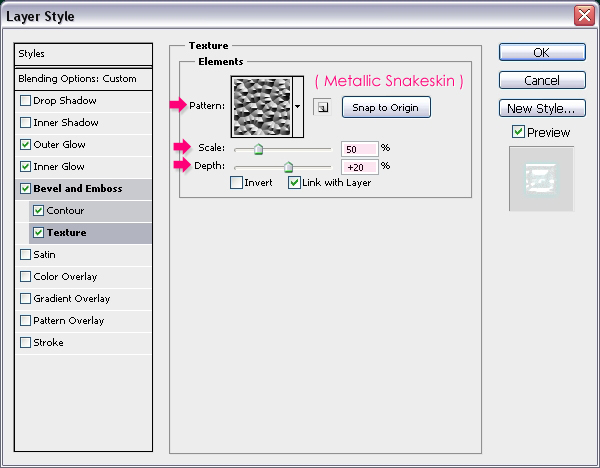600x468 pixels.
Task: Enable the Drop Shadow checkbox
Action: (25, 101)
